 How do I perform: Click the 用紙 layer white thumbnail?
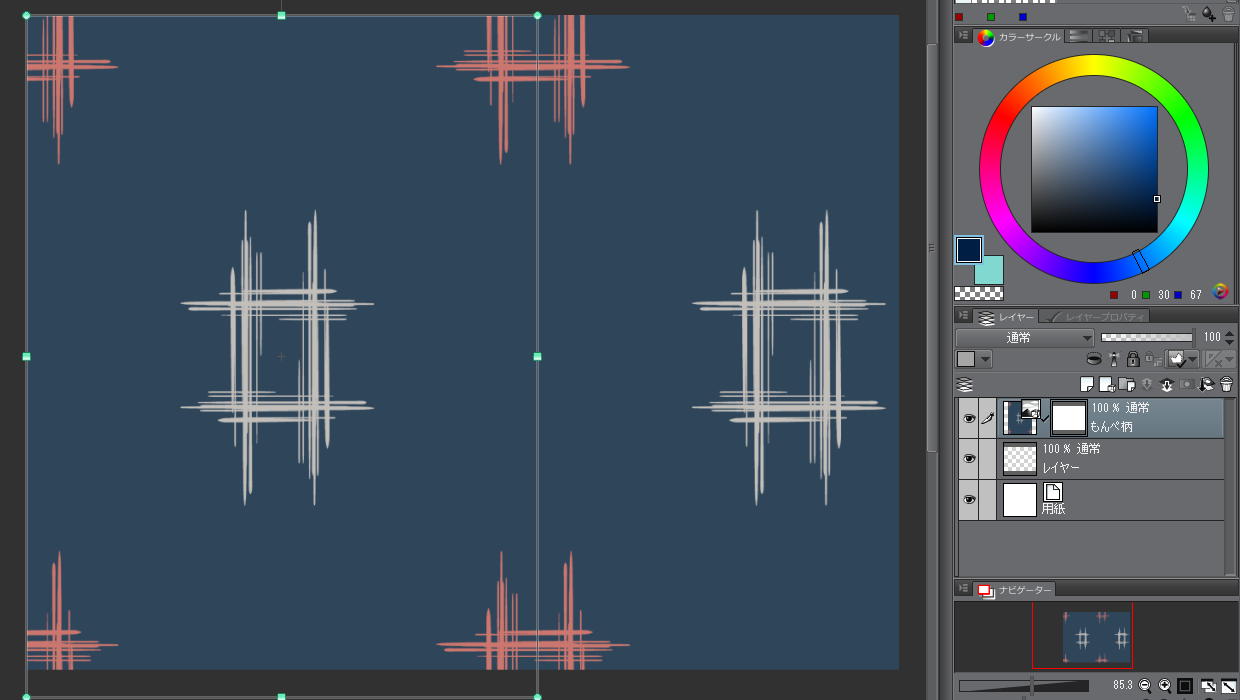pyautogui.click(x=1019, y=500)
